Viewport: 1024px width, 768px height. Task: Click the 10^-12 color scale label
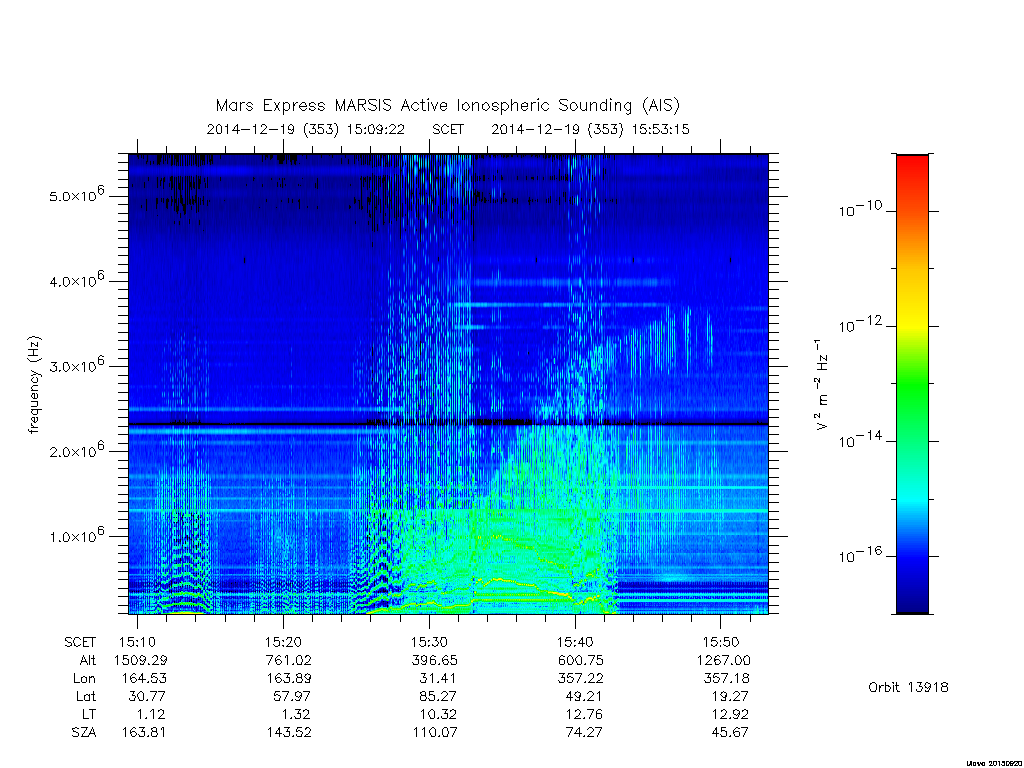pos(860,325)
